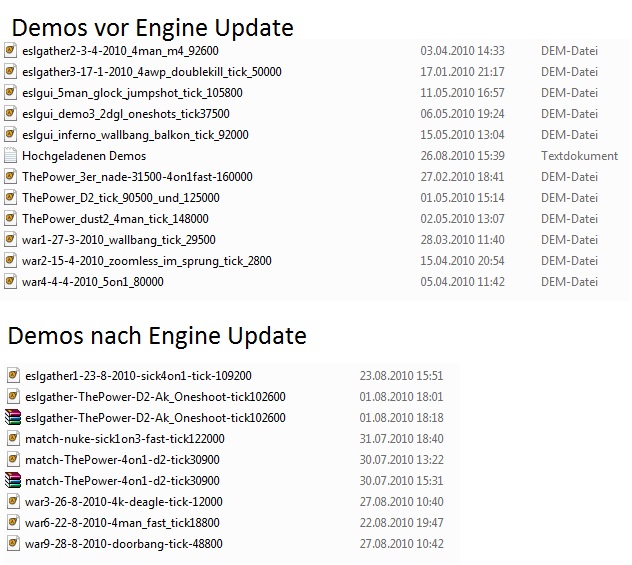The width and height of the screenshot is (632, 565).
Task: Click the icon of eslgather1-23-8-2010-sick4on1-tick-109200
Action: (13, 375)
